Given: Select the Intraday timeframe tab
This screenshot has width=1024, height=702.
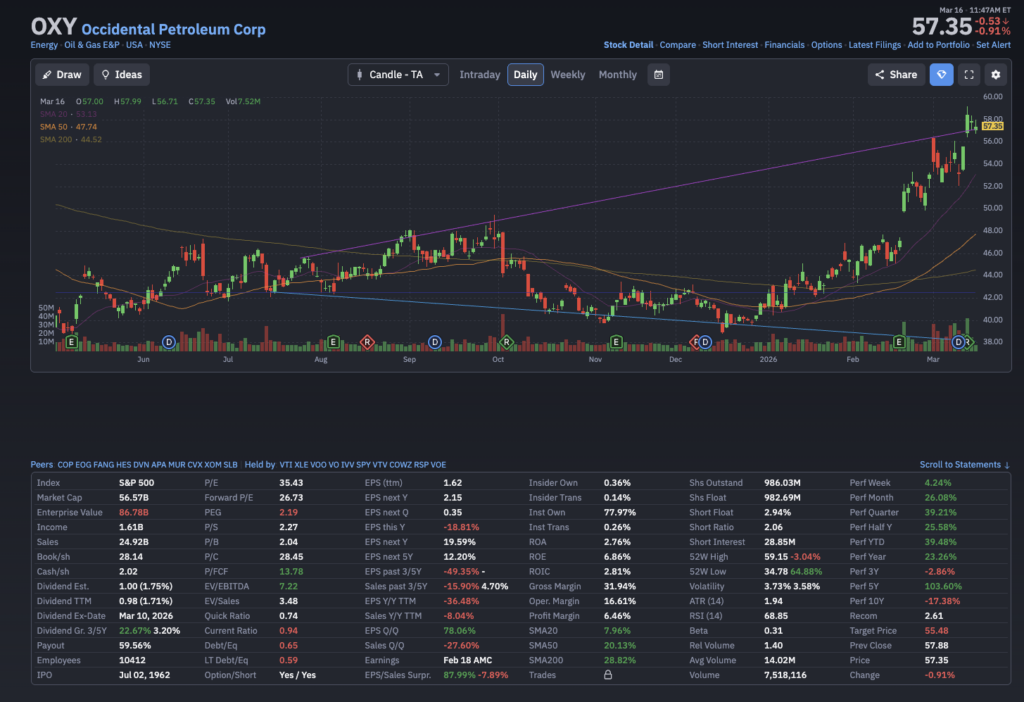Looking at the screenshot, I should 479,75.
